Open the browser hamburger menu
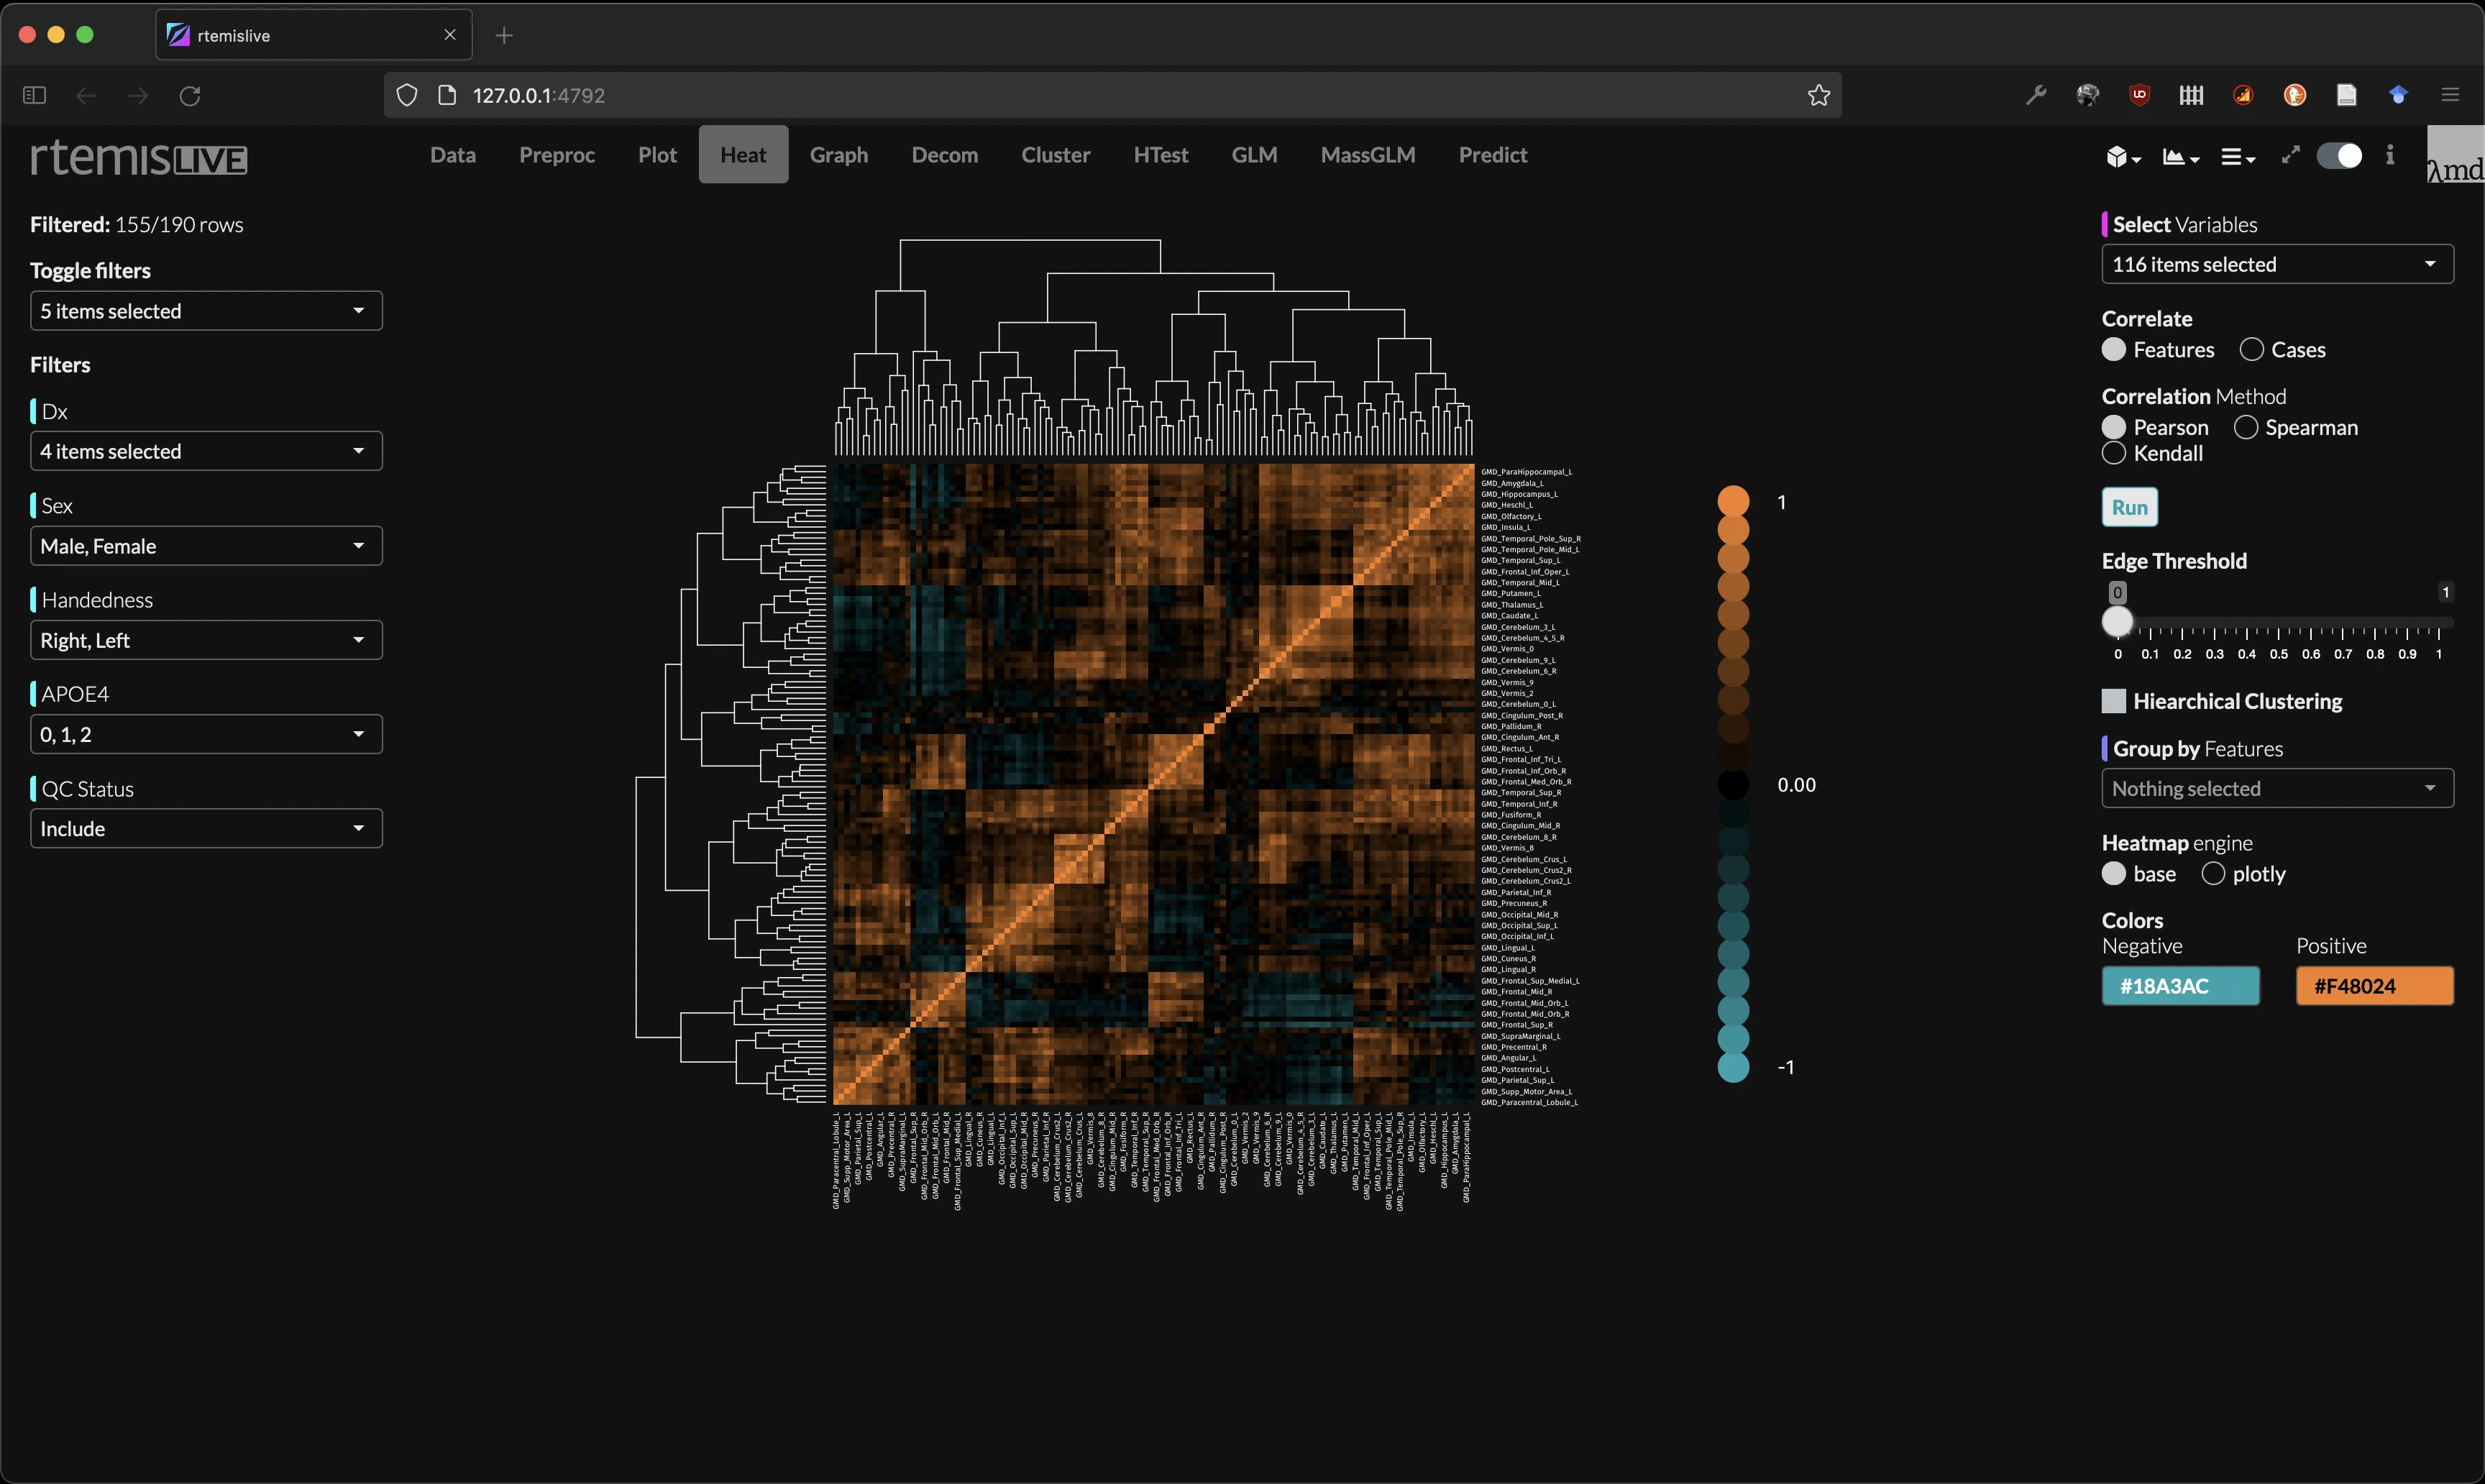The image size is (2485, 1484). tap(2450, 95)
